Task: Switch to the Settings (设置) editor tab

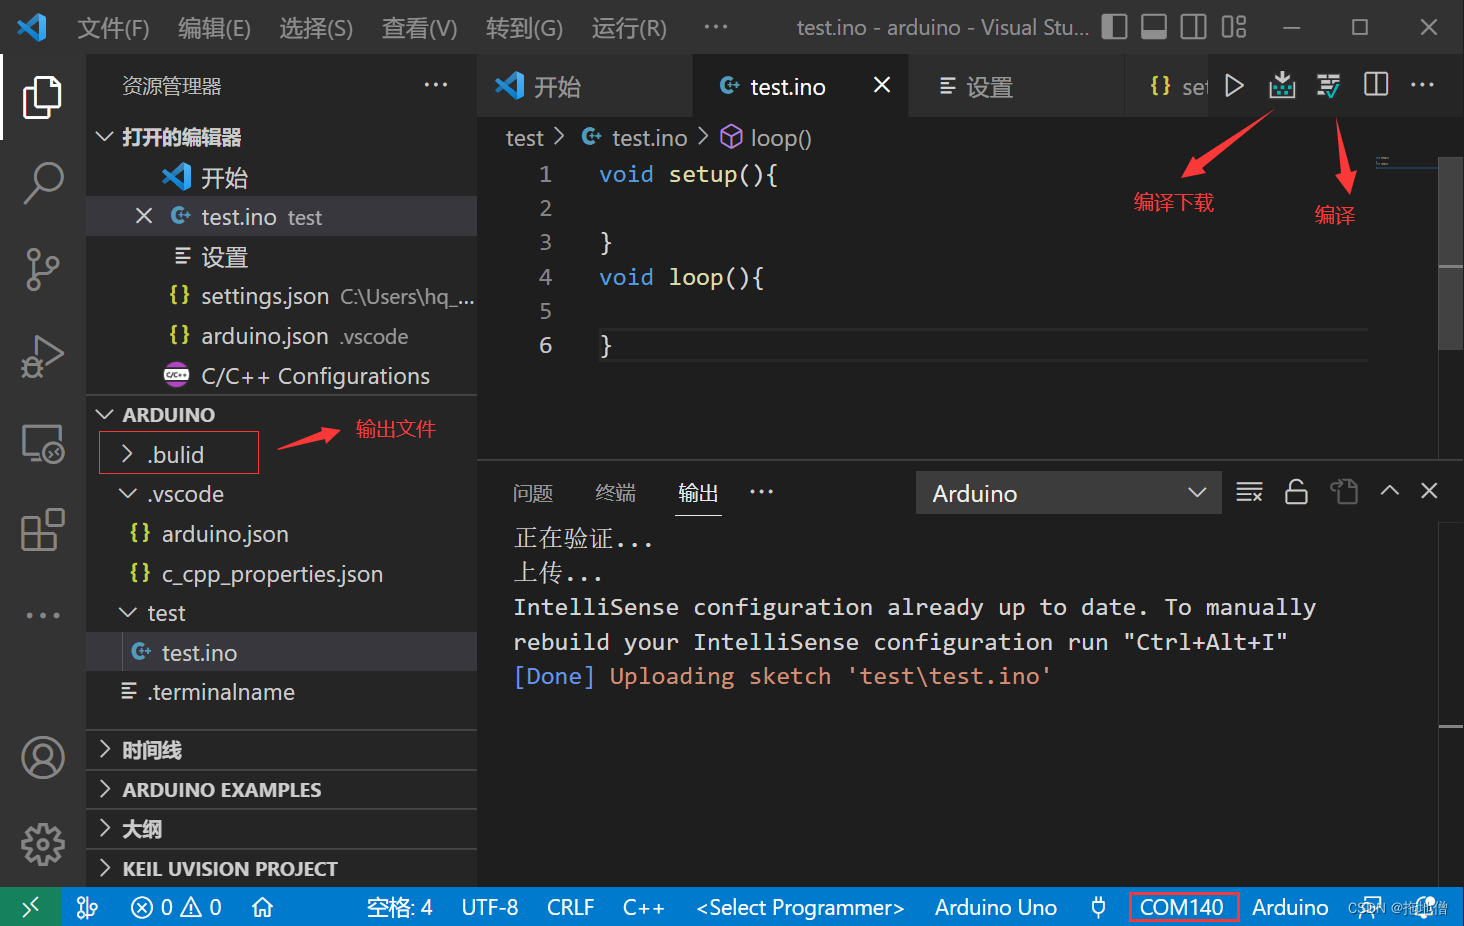Action: (x=1015, y=86)
